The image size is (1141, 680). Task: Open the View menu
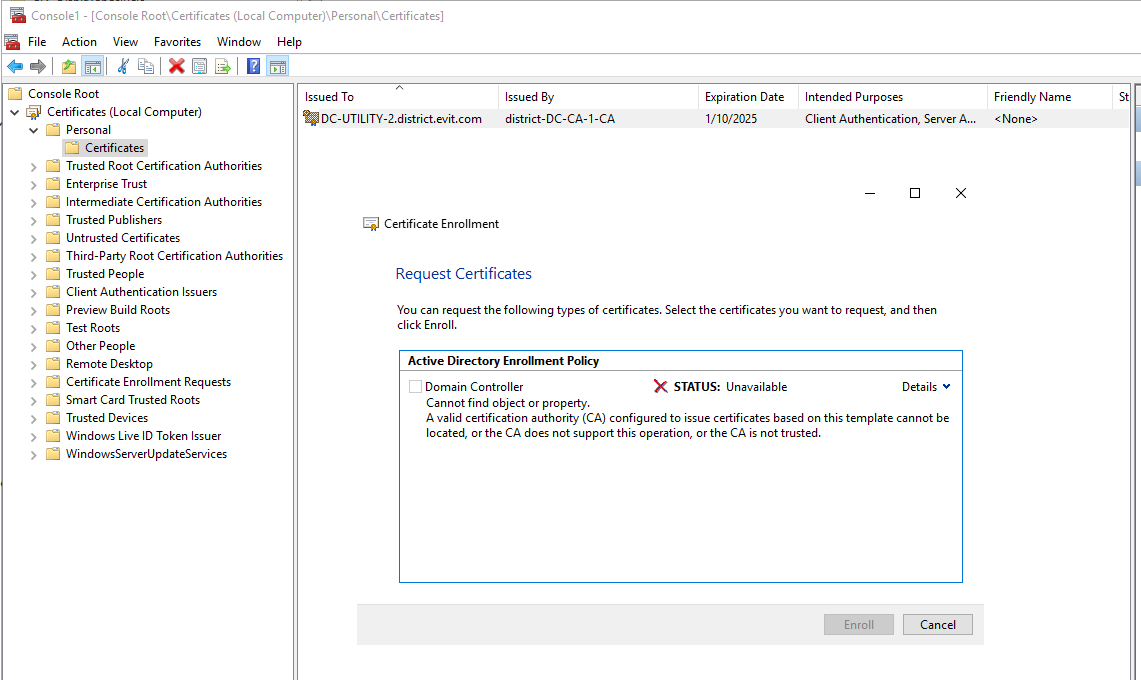coord(125,41)
